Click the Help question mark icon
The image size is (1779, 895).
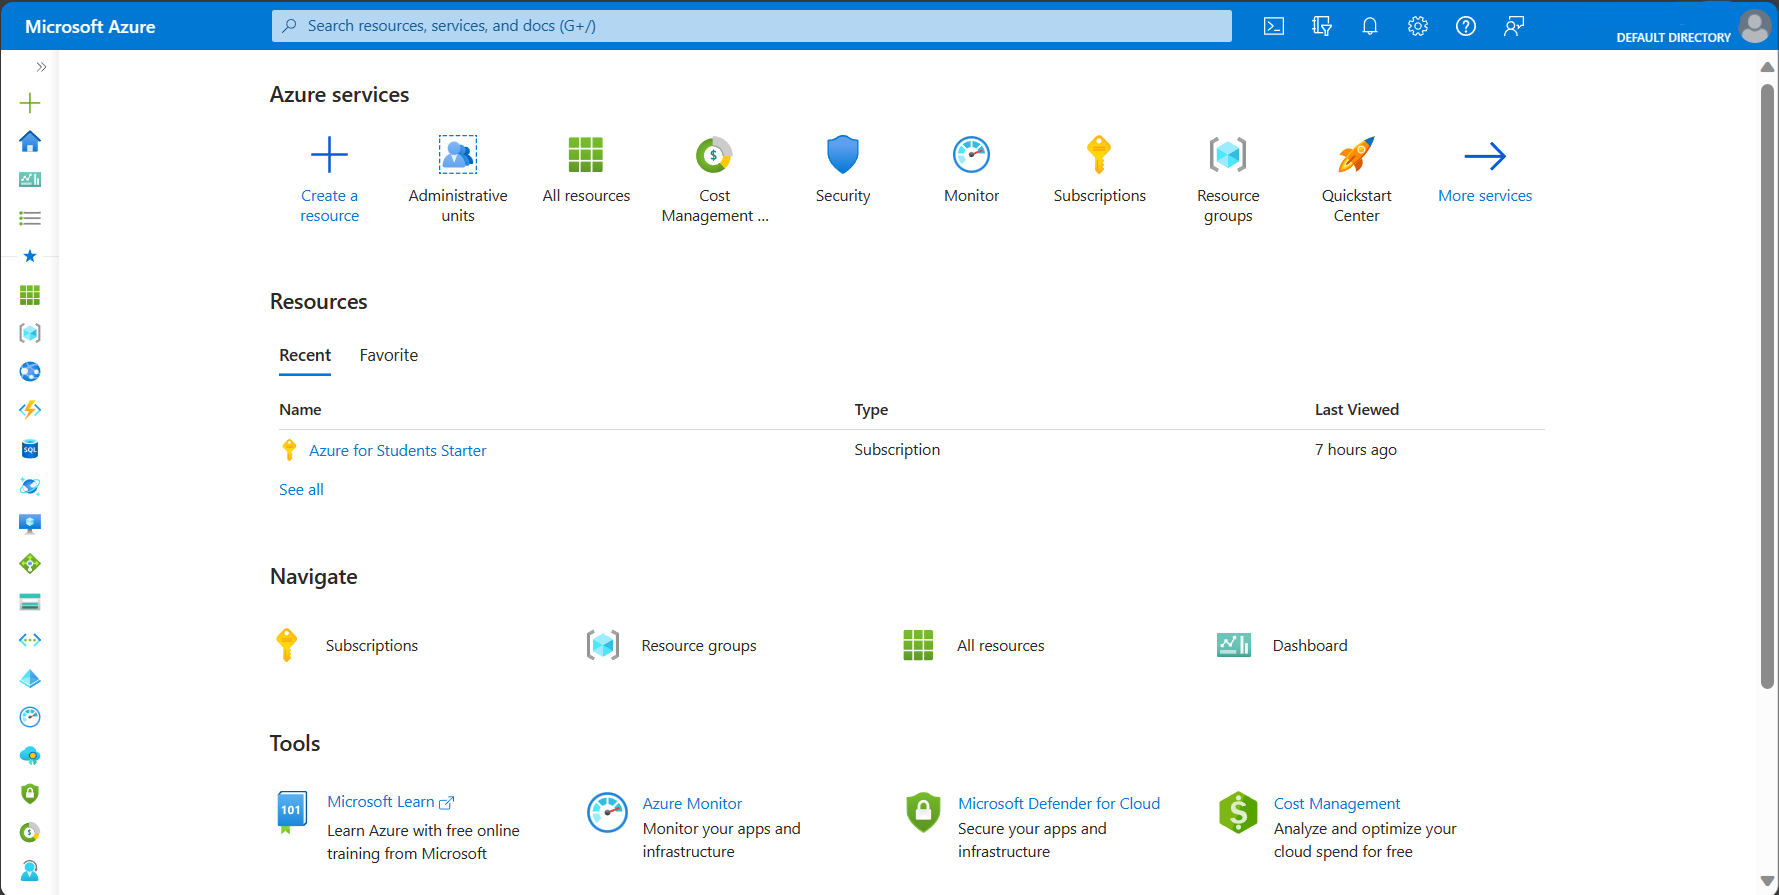click(1466, 26)
